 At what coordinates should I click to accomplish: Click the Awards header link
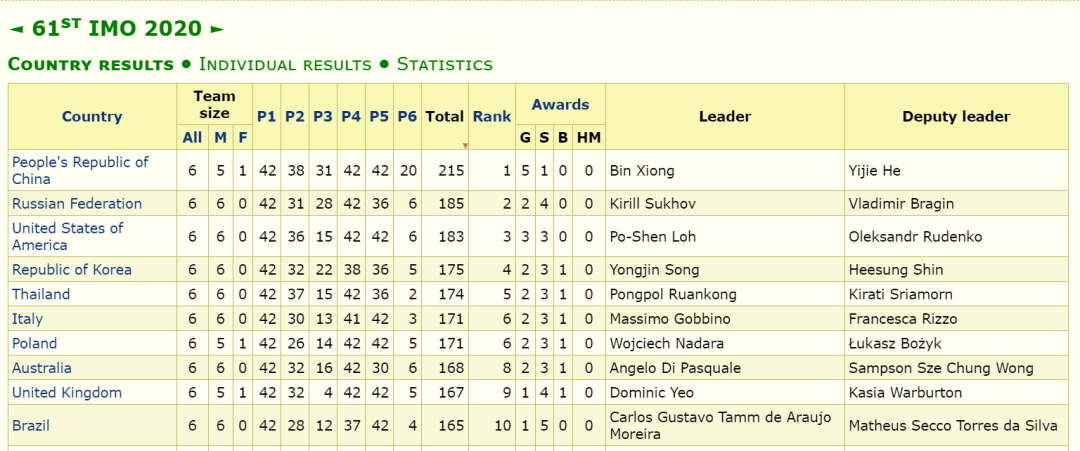point(560,104)
